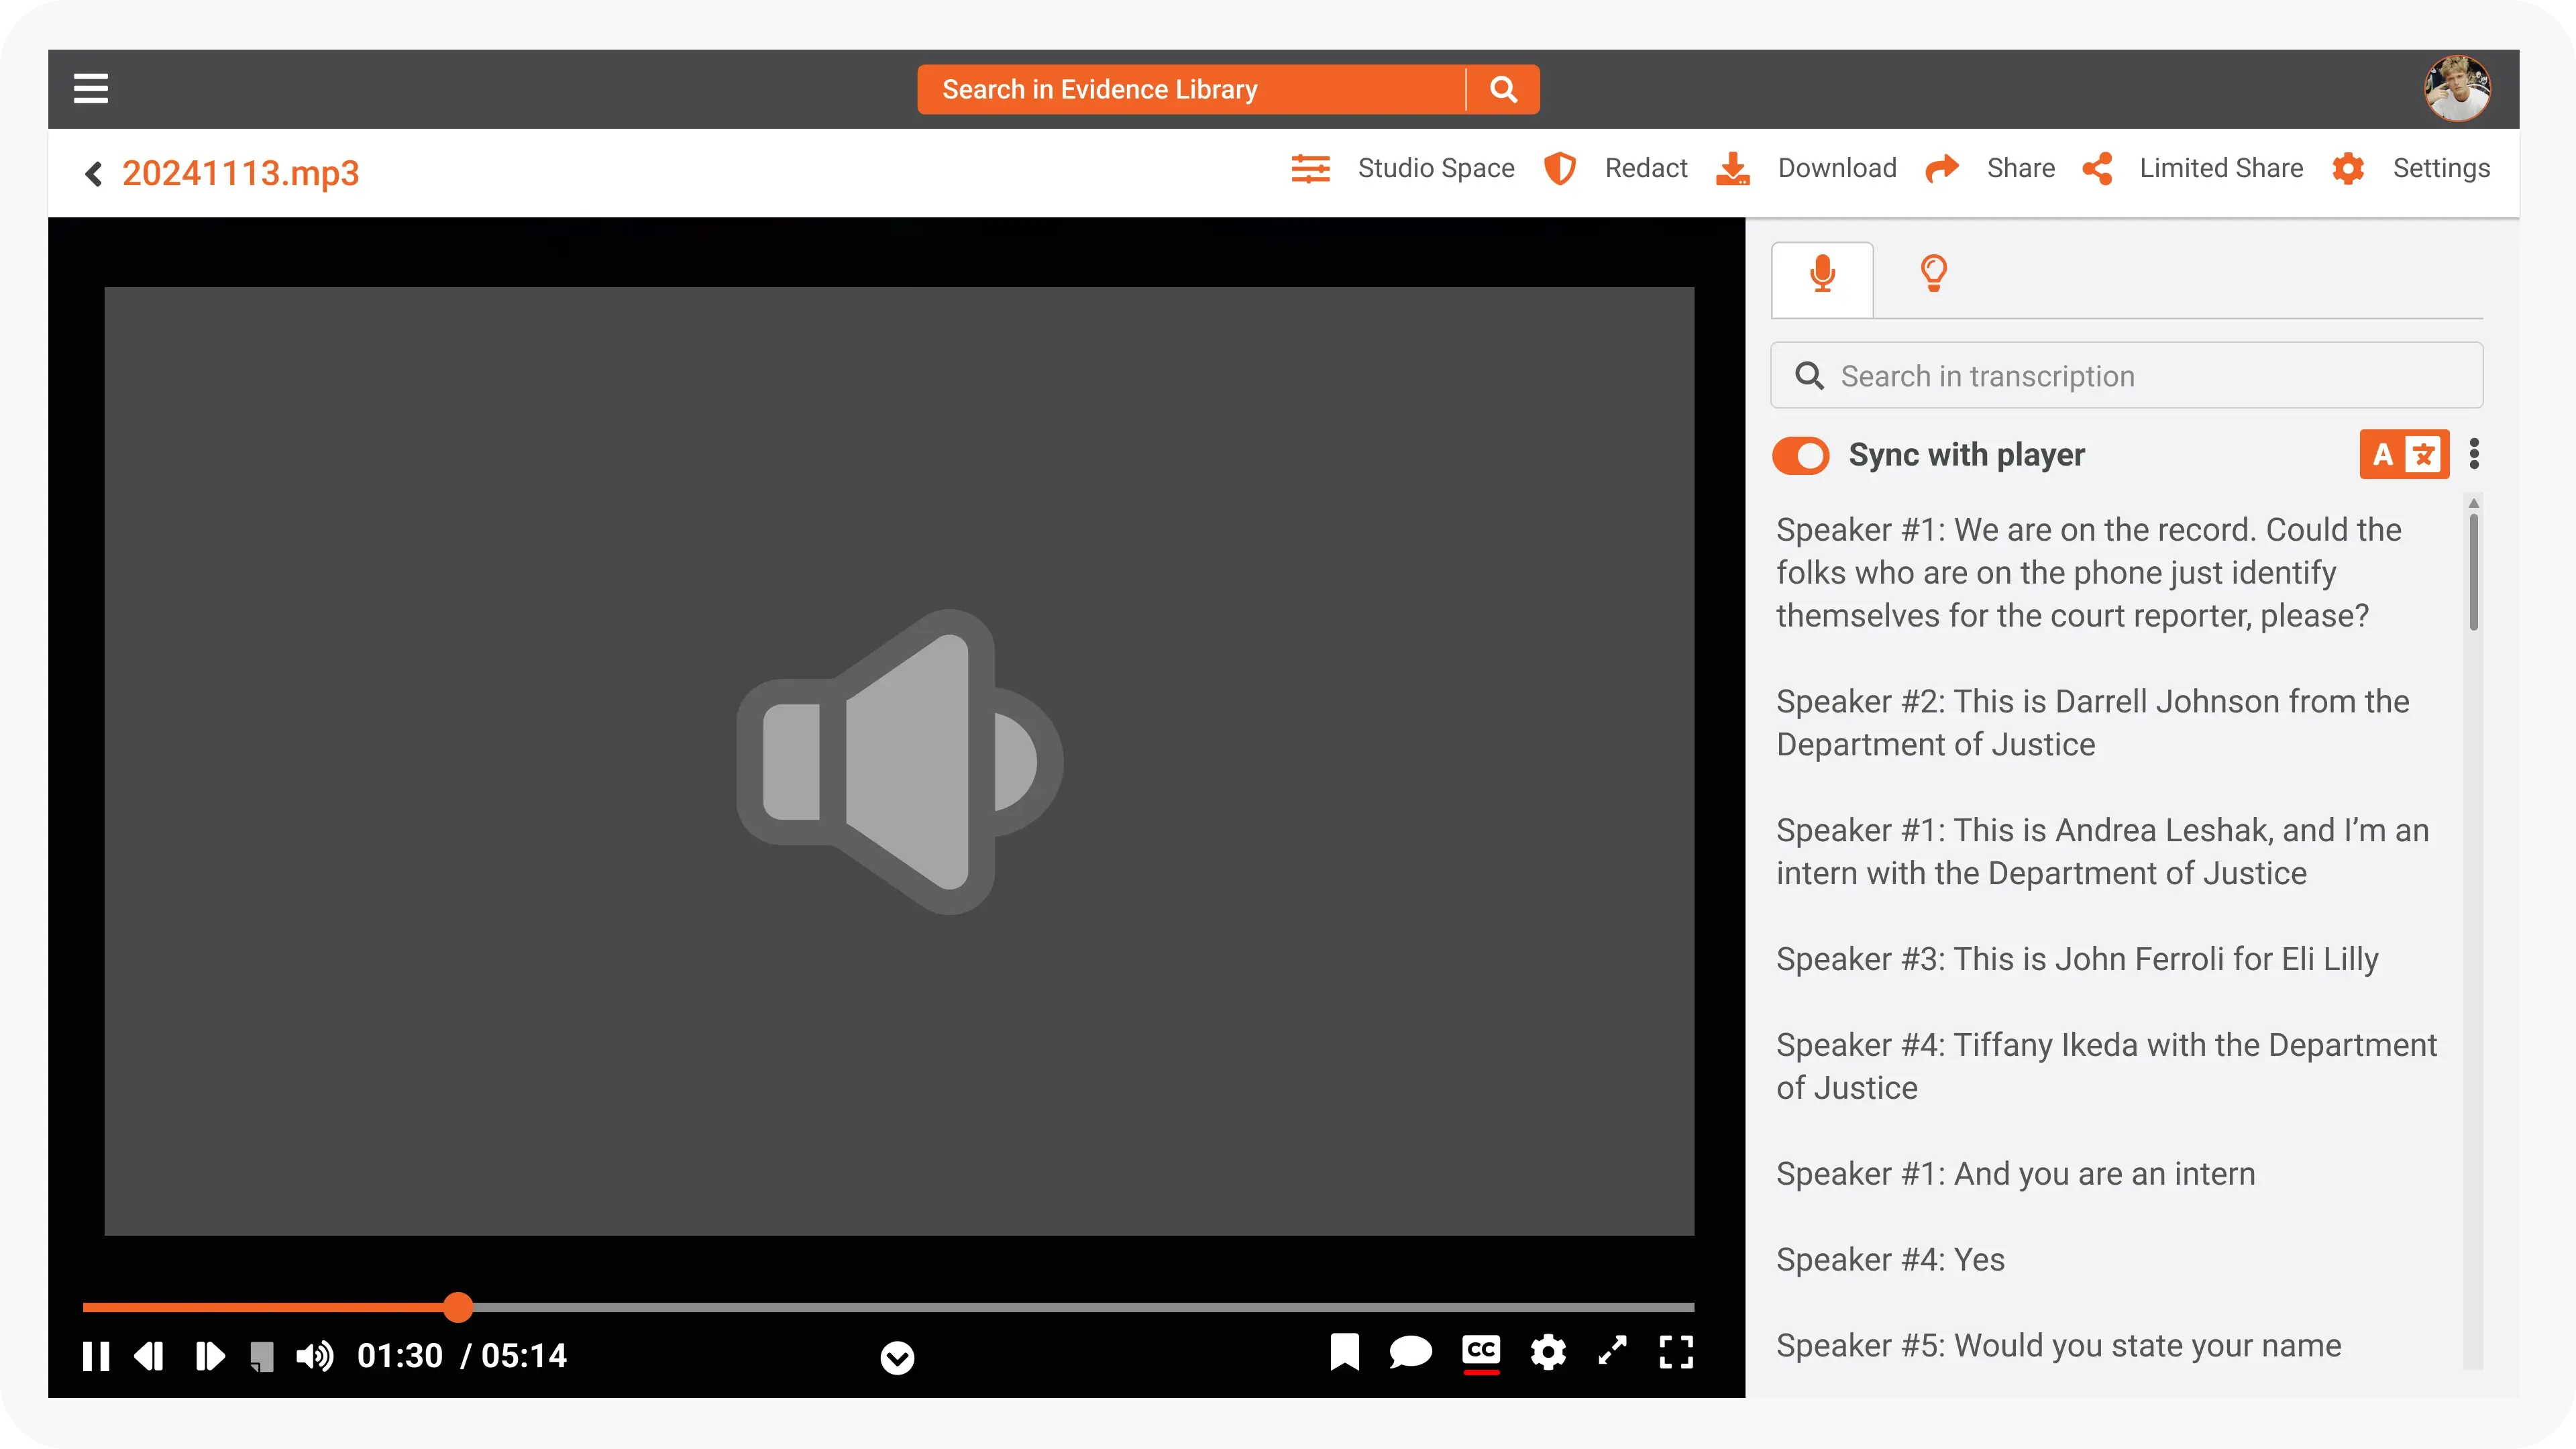Mute the player volume speaker
This screenshot has height=1449, width=2576.
point(314,1356)
